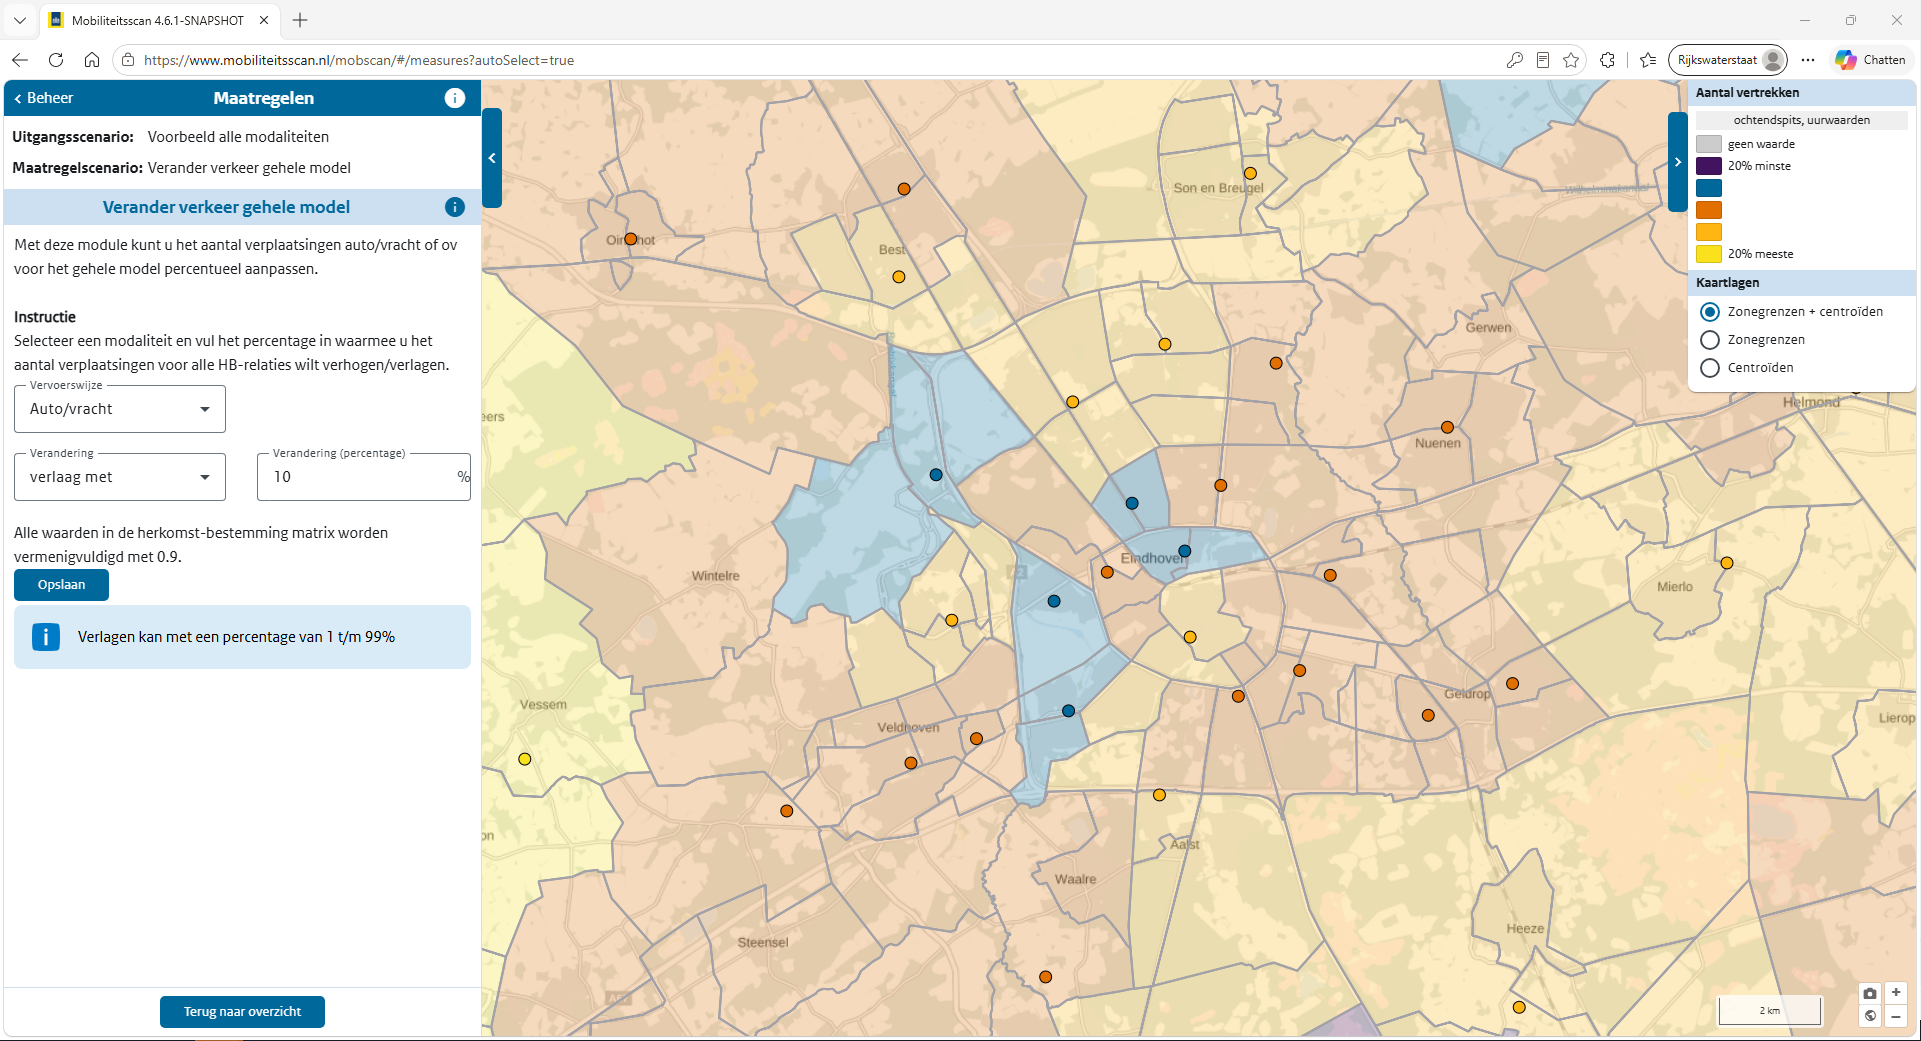
Task: Click the map screenshot camera icon
Action: [x=1870, y=993]
